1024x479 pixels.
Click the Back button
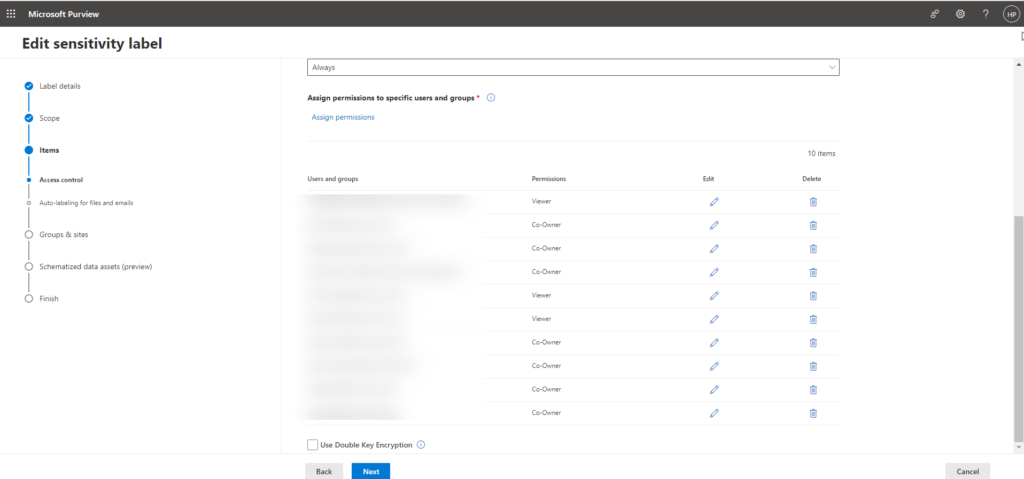point(324,471)
